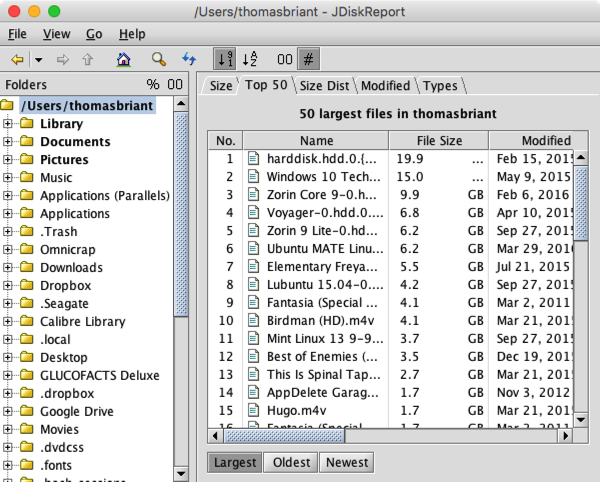Image resolution: width=600 pixels, height=482 pixels.
Task: Show the Largest files list
Action: point(235,462)
